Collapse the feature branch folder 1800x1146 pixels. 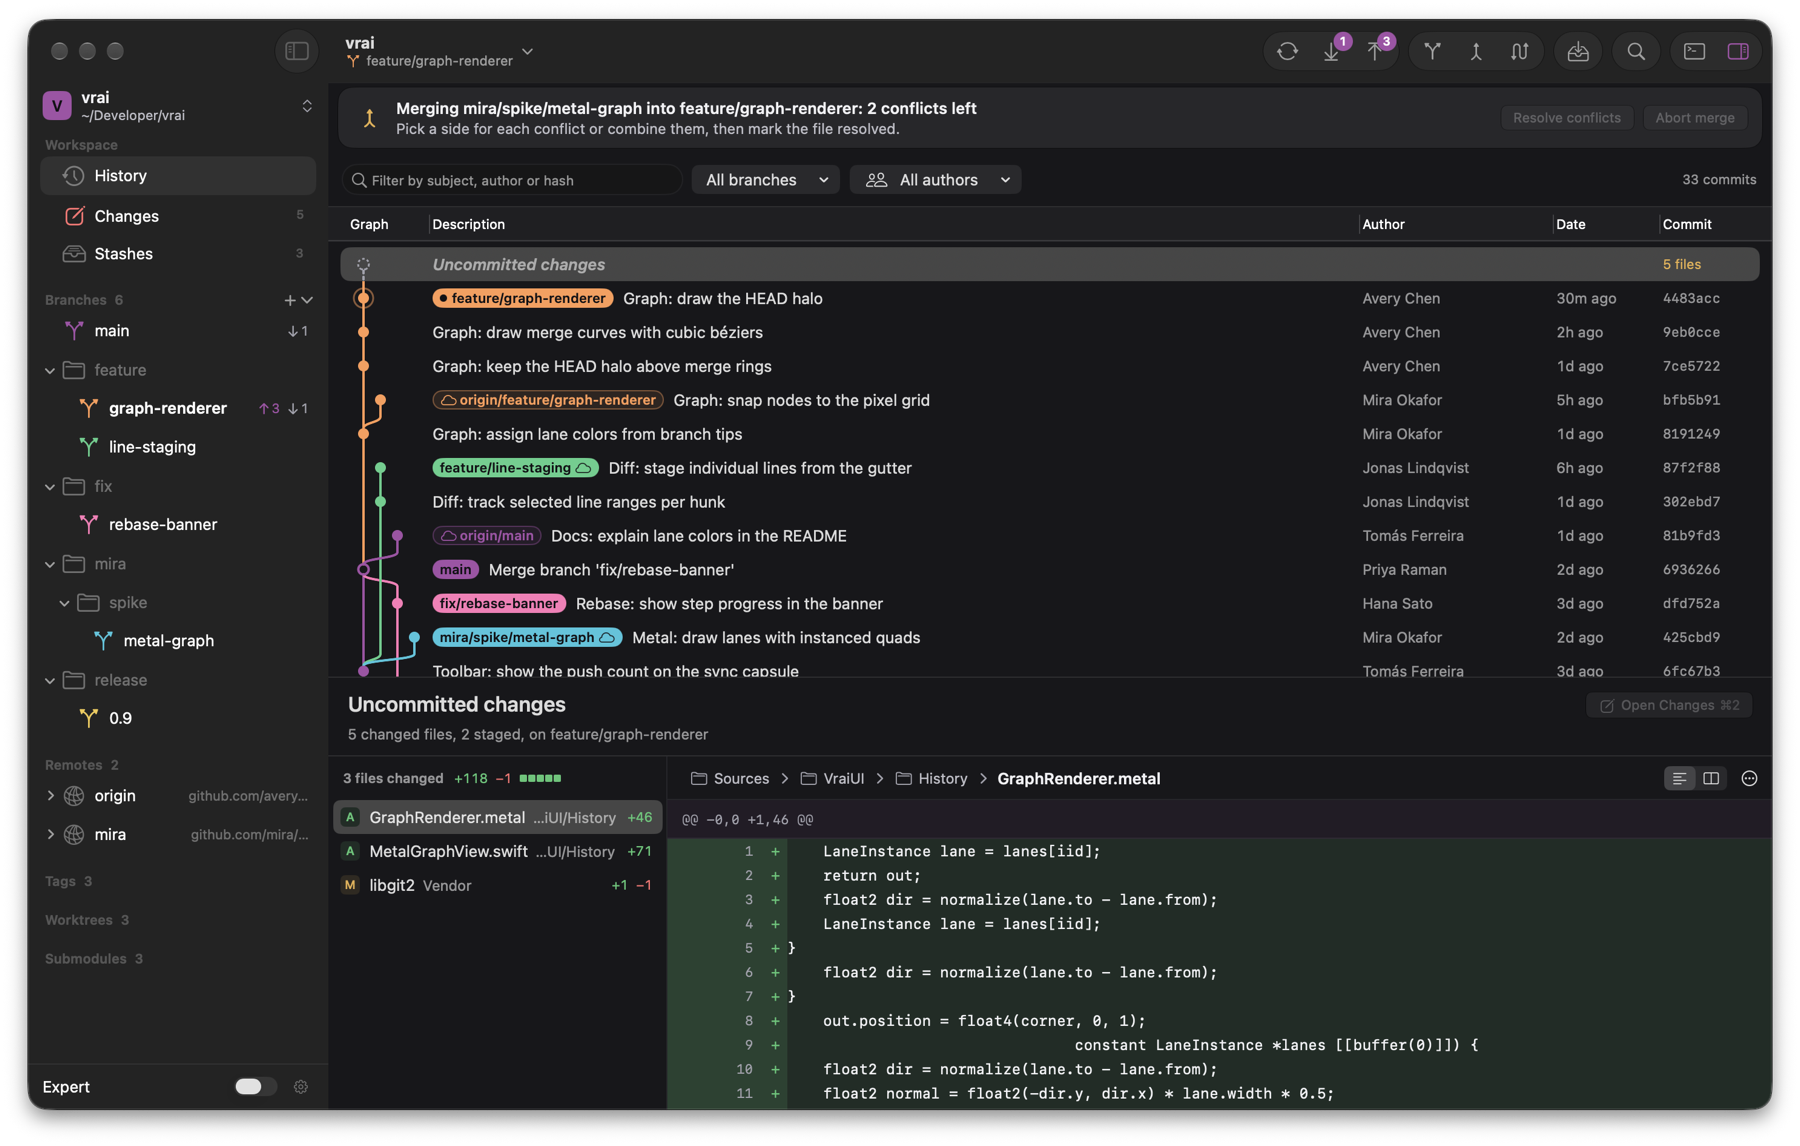[50, 371]
